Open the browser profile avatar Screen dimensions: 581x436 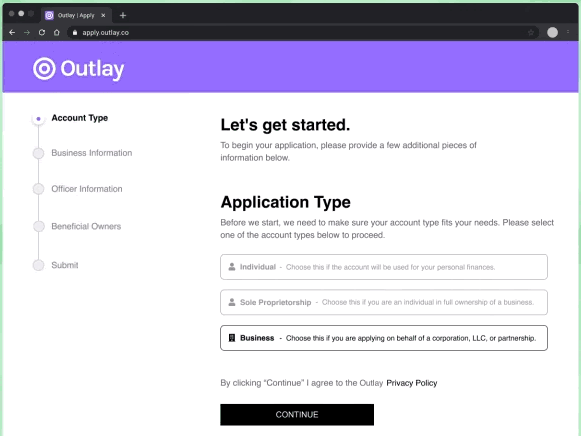point(552,33)
